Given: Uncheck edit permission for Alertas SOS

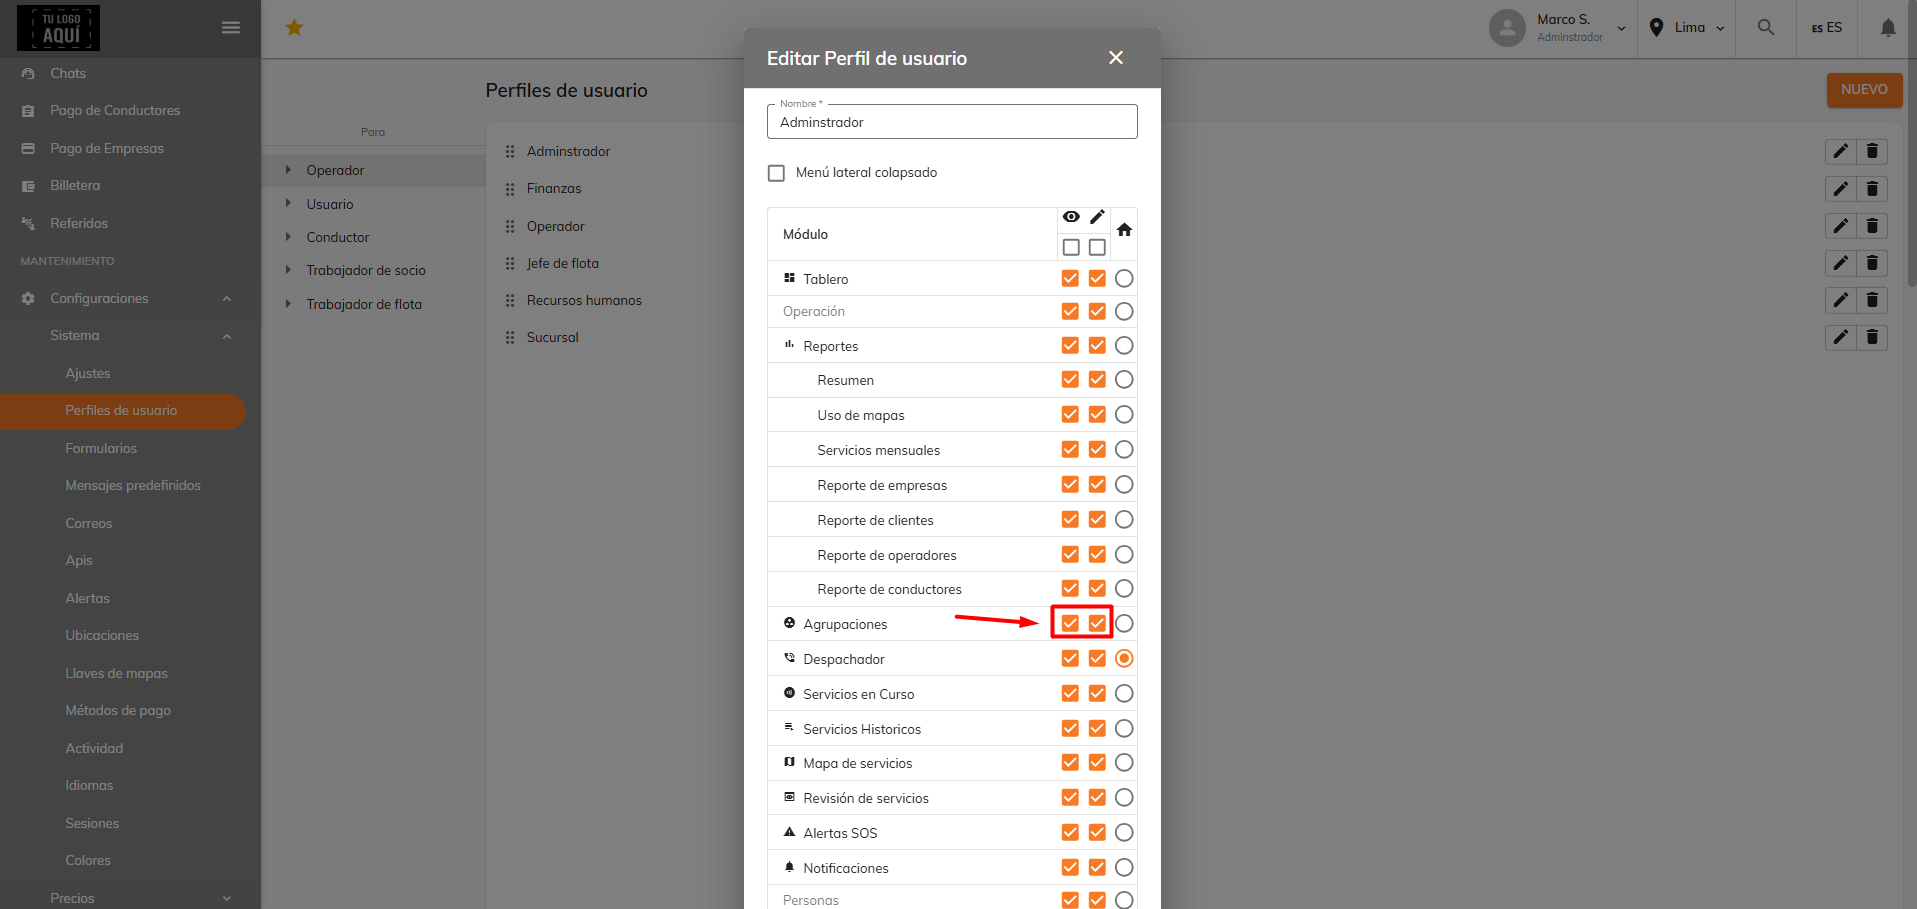Looking at the screenshot, I should (1097, 832).
